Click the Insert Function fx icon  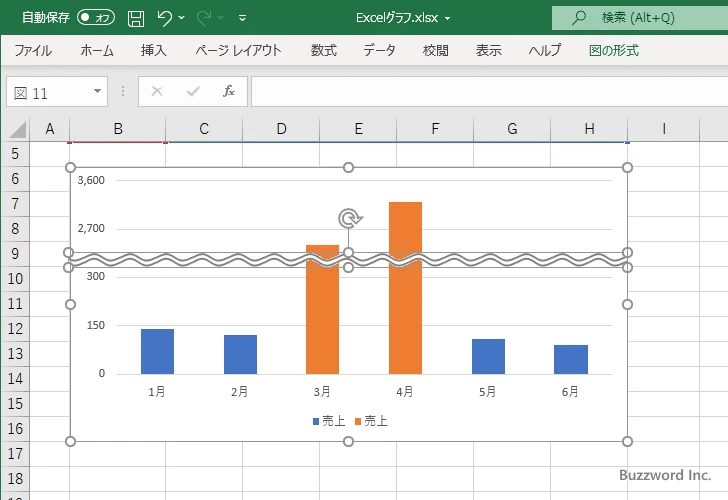229,91
